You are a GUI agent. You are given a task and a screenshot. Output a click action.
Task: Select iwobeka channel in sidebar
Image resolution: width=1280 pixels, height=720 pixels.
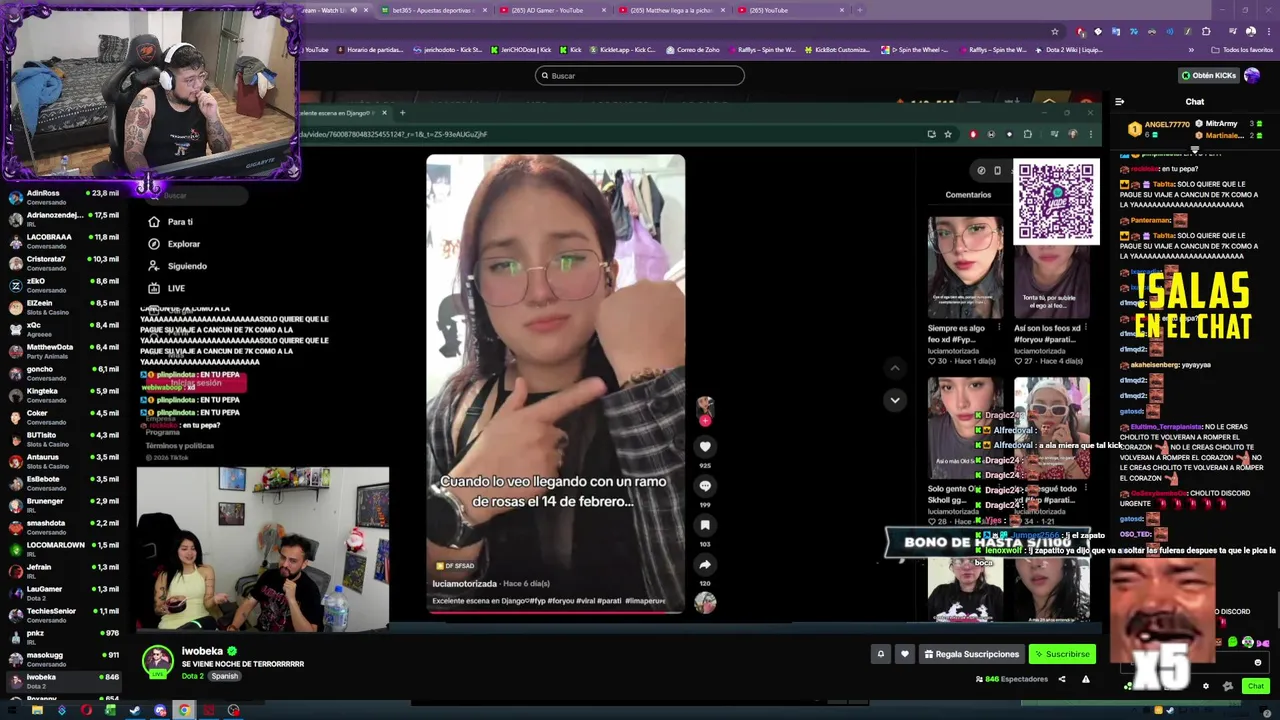(62, 681)
